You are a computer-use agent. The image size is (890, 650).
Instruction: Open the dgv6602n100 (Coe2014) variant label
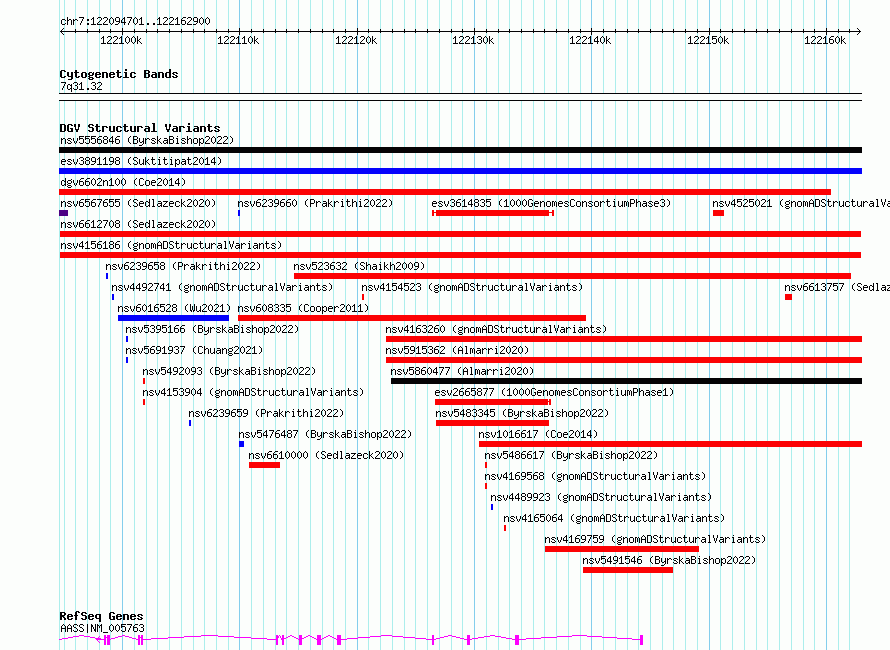tap(123, 182)
